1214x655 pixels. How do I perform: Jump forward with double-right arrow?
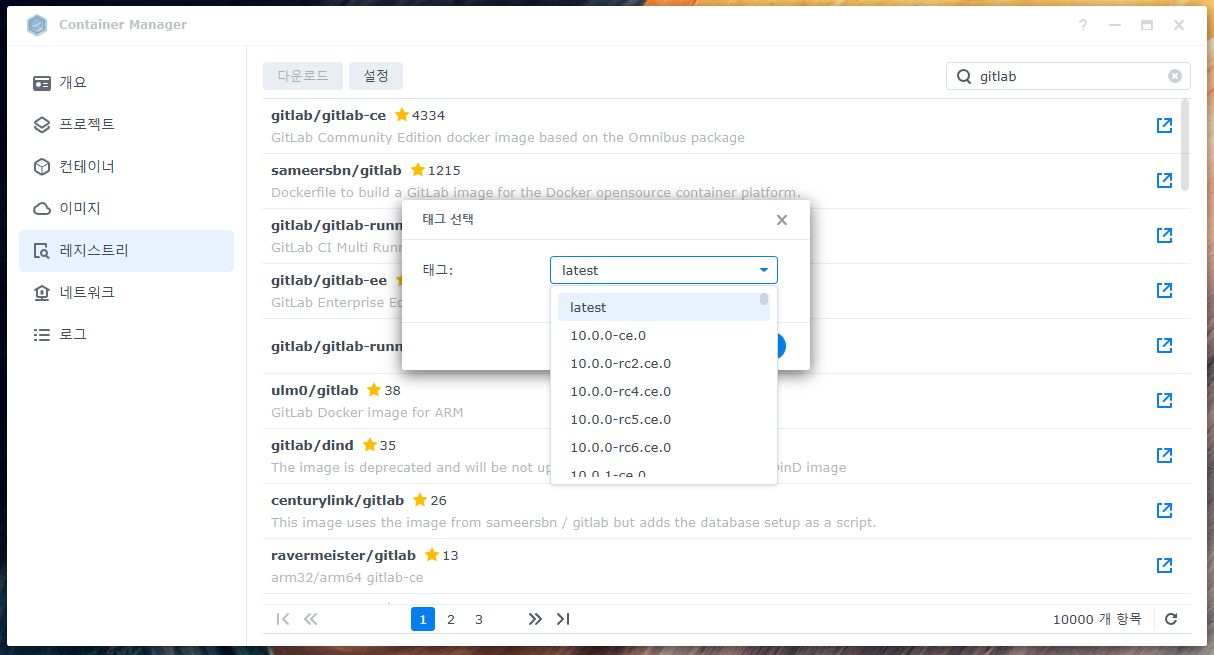pos(535,619)
